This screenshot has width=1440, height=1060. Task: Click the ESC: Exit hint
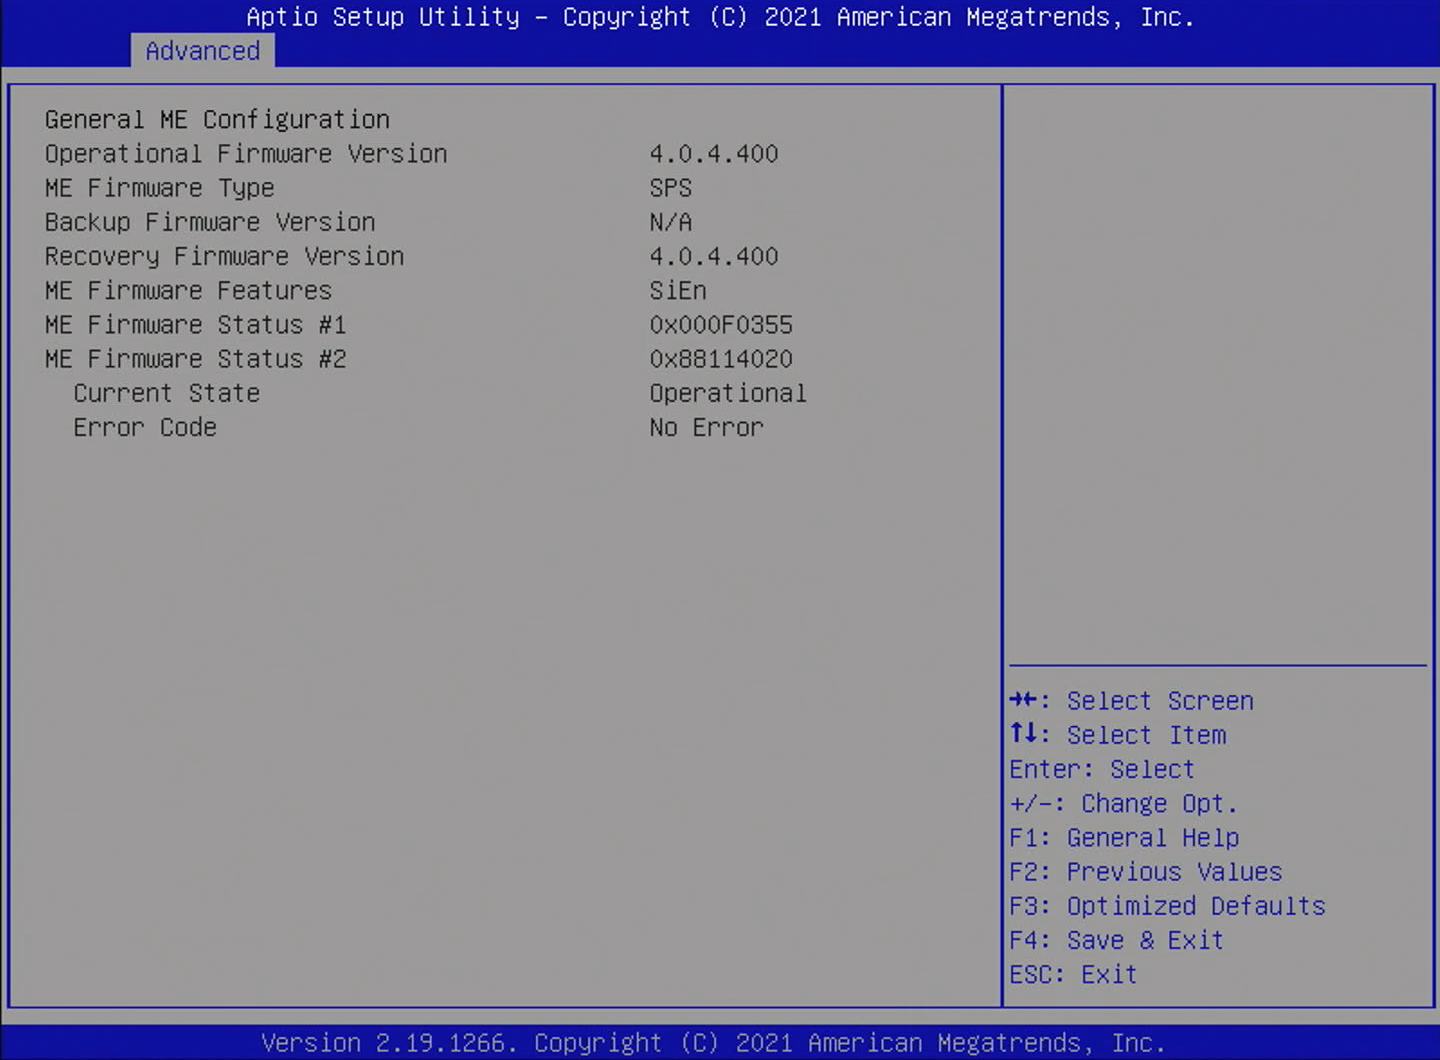(1073, 974)
